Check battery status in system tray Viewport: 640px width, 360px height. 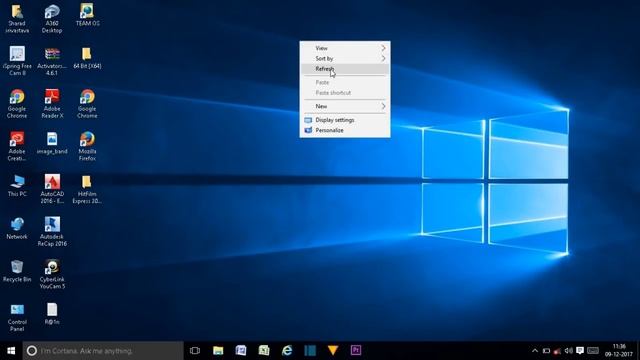point(546,351)
